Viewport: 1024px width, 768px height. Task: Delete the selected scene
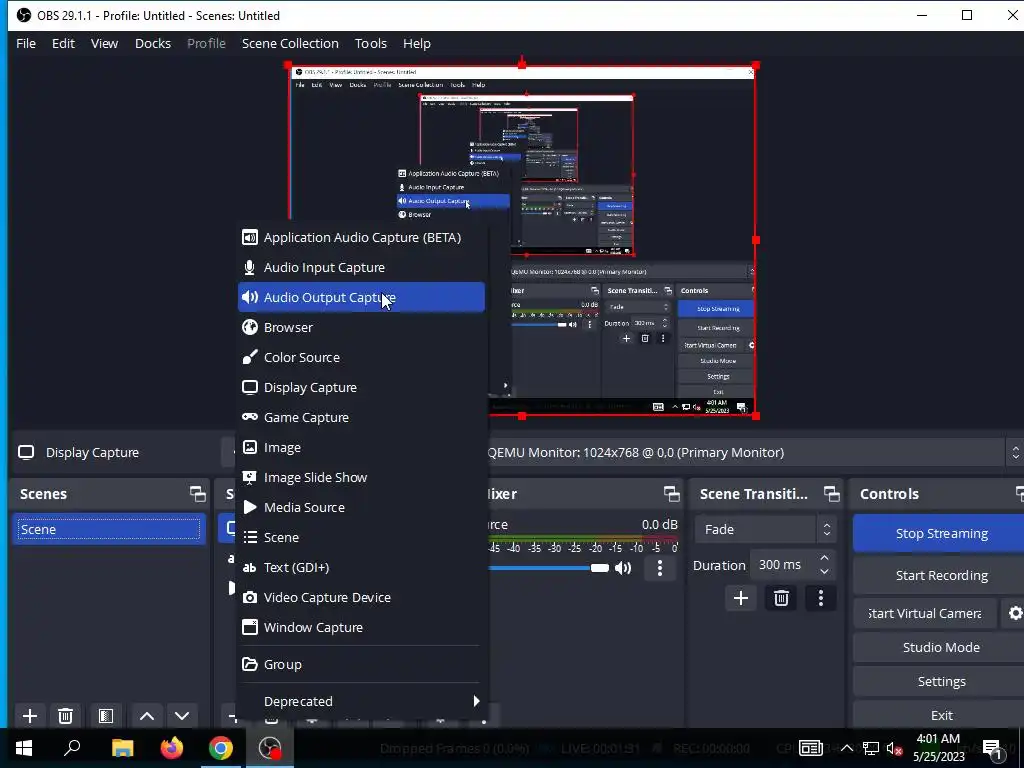[x=65, y=716]
